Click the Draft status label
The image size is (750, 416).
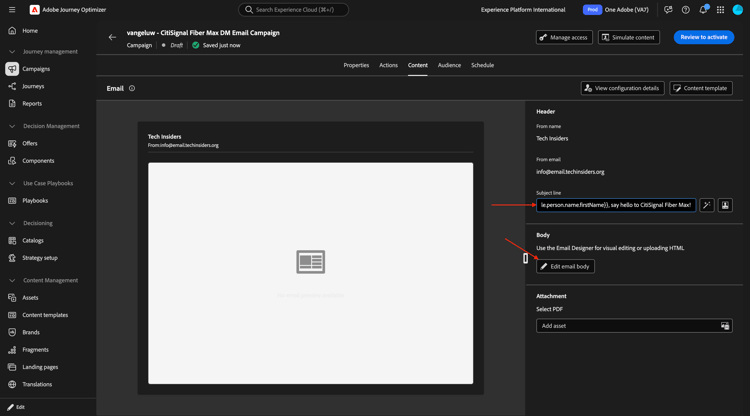tap(176, 45)
